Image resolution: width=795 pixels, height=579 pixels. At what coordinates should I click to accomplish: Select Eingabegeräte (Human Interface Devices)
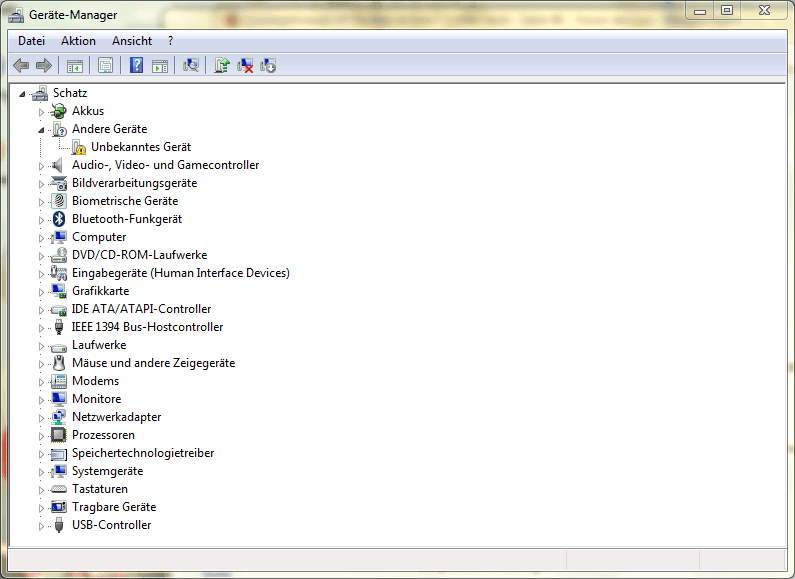point(180,273)
